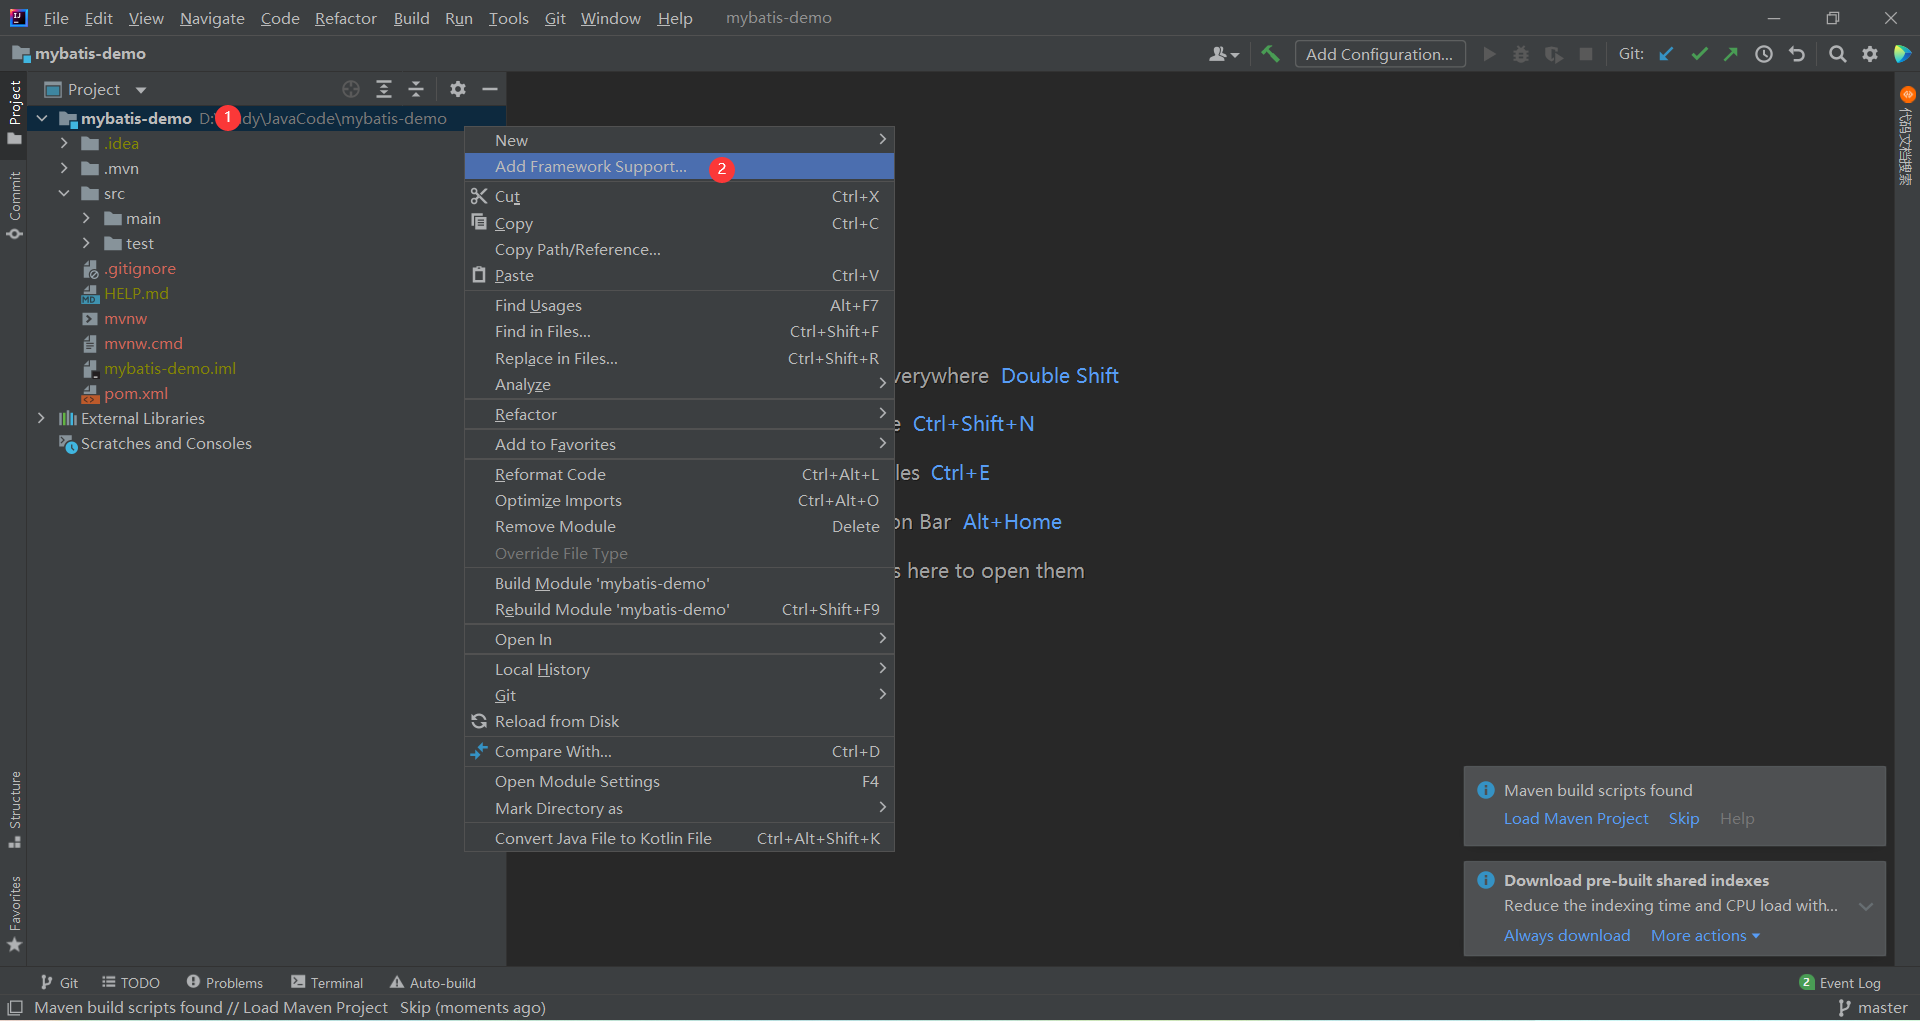
Task: Click the Select Opened File locate icon
Action: point(351,89)
